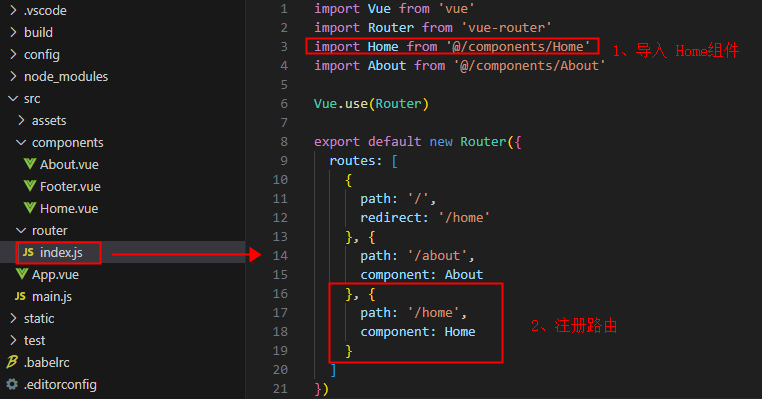Select the config folder label

pos(42,54)
